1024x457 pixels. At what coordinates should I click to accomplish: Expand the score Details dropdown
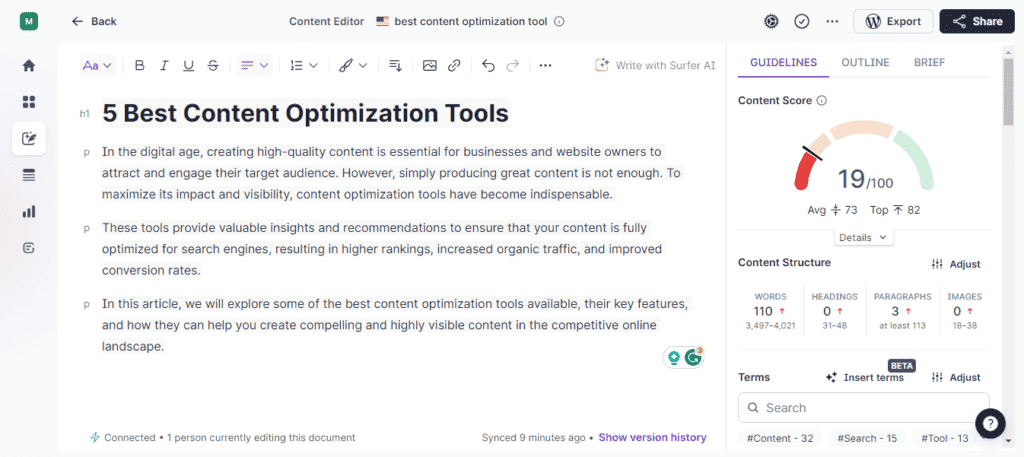[863, 238]
